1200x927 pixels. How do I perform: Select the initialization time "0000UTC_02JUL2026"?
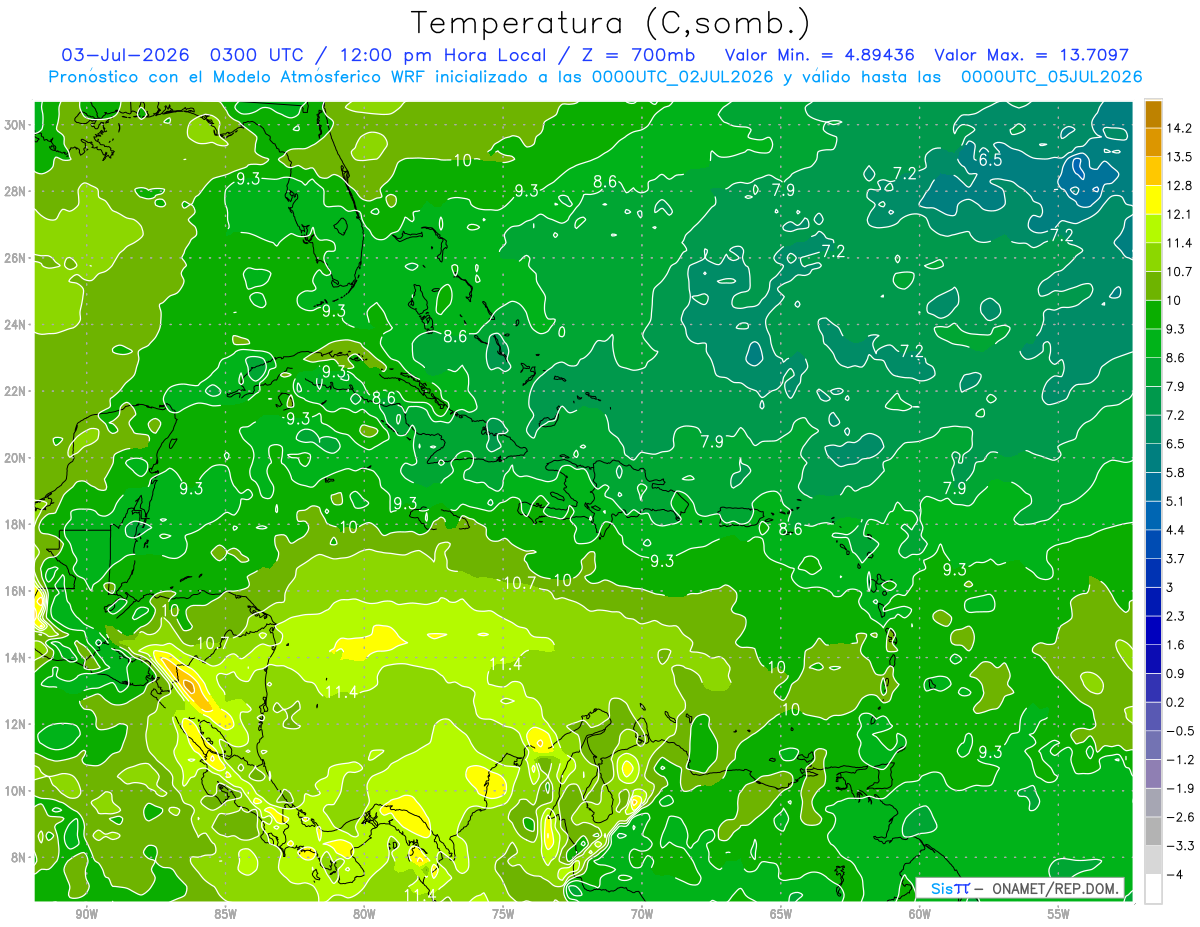pos(682,77)
